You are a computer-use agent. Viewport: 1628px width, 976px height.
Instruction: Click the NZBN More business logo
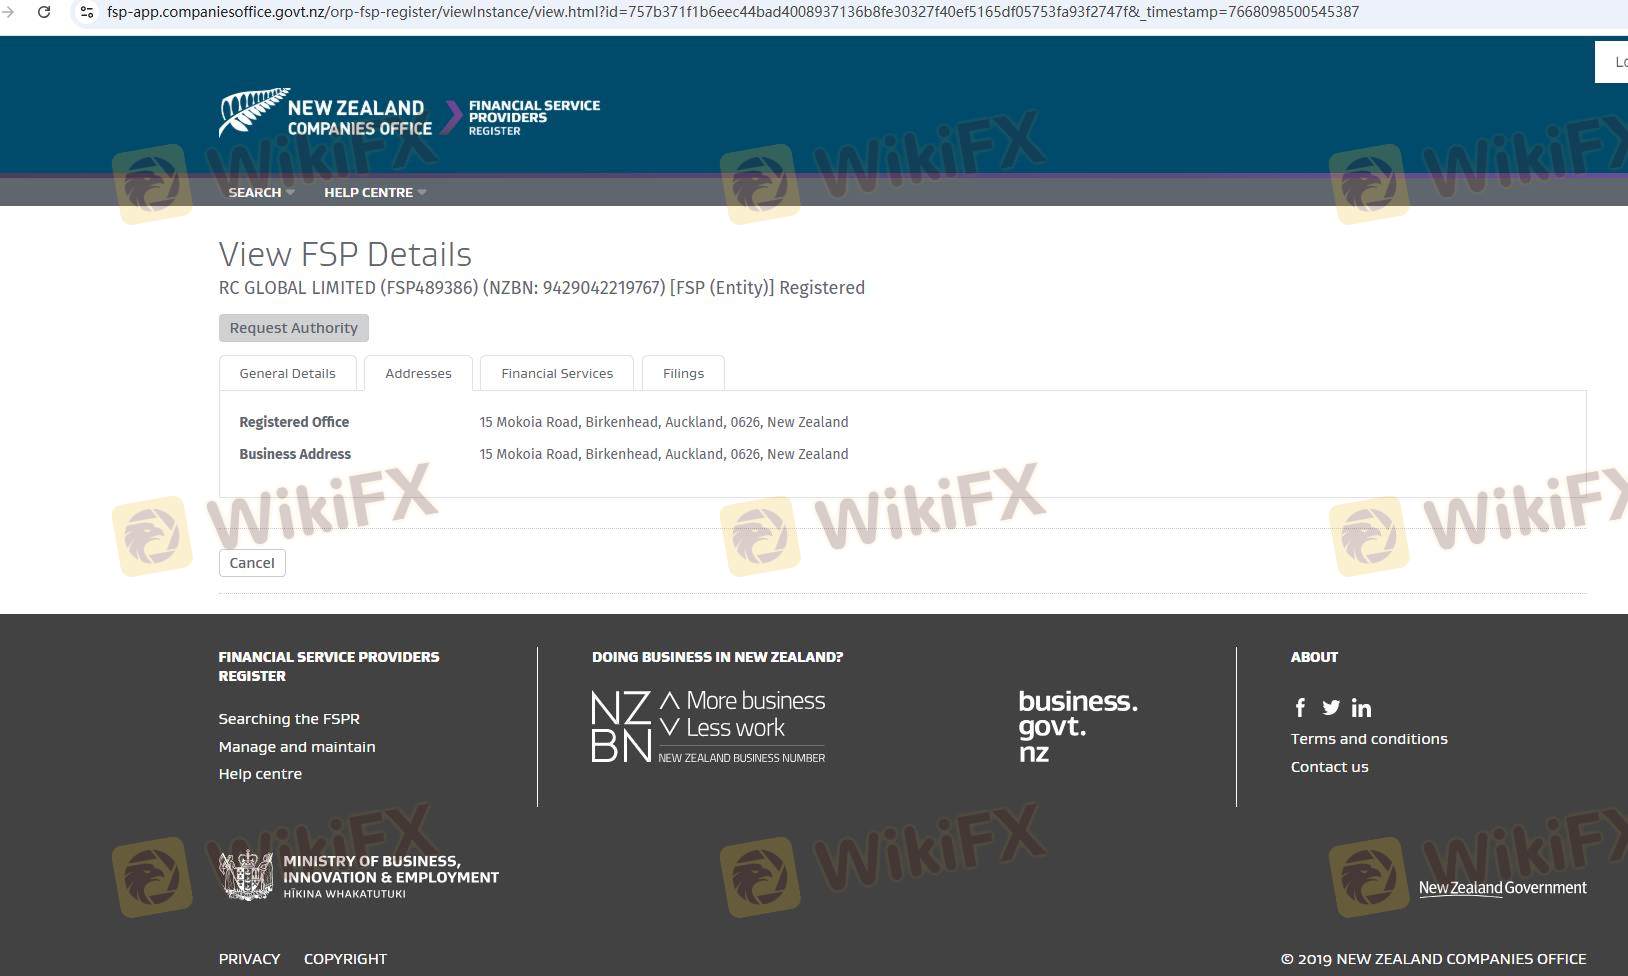pyautogui.click(x=708, y=727)
